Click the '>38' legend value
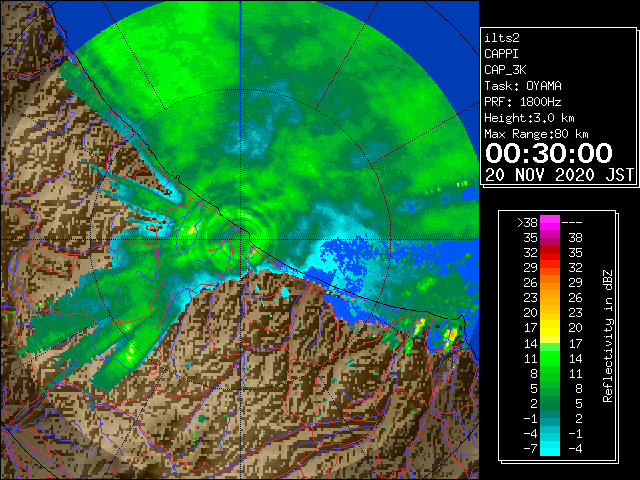640x480 pixels. [x=527, y=223]
